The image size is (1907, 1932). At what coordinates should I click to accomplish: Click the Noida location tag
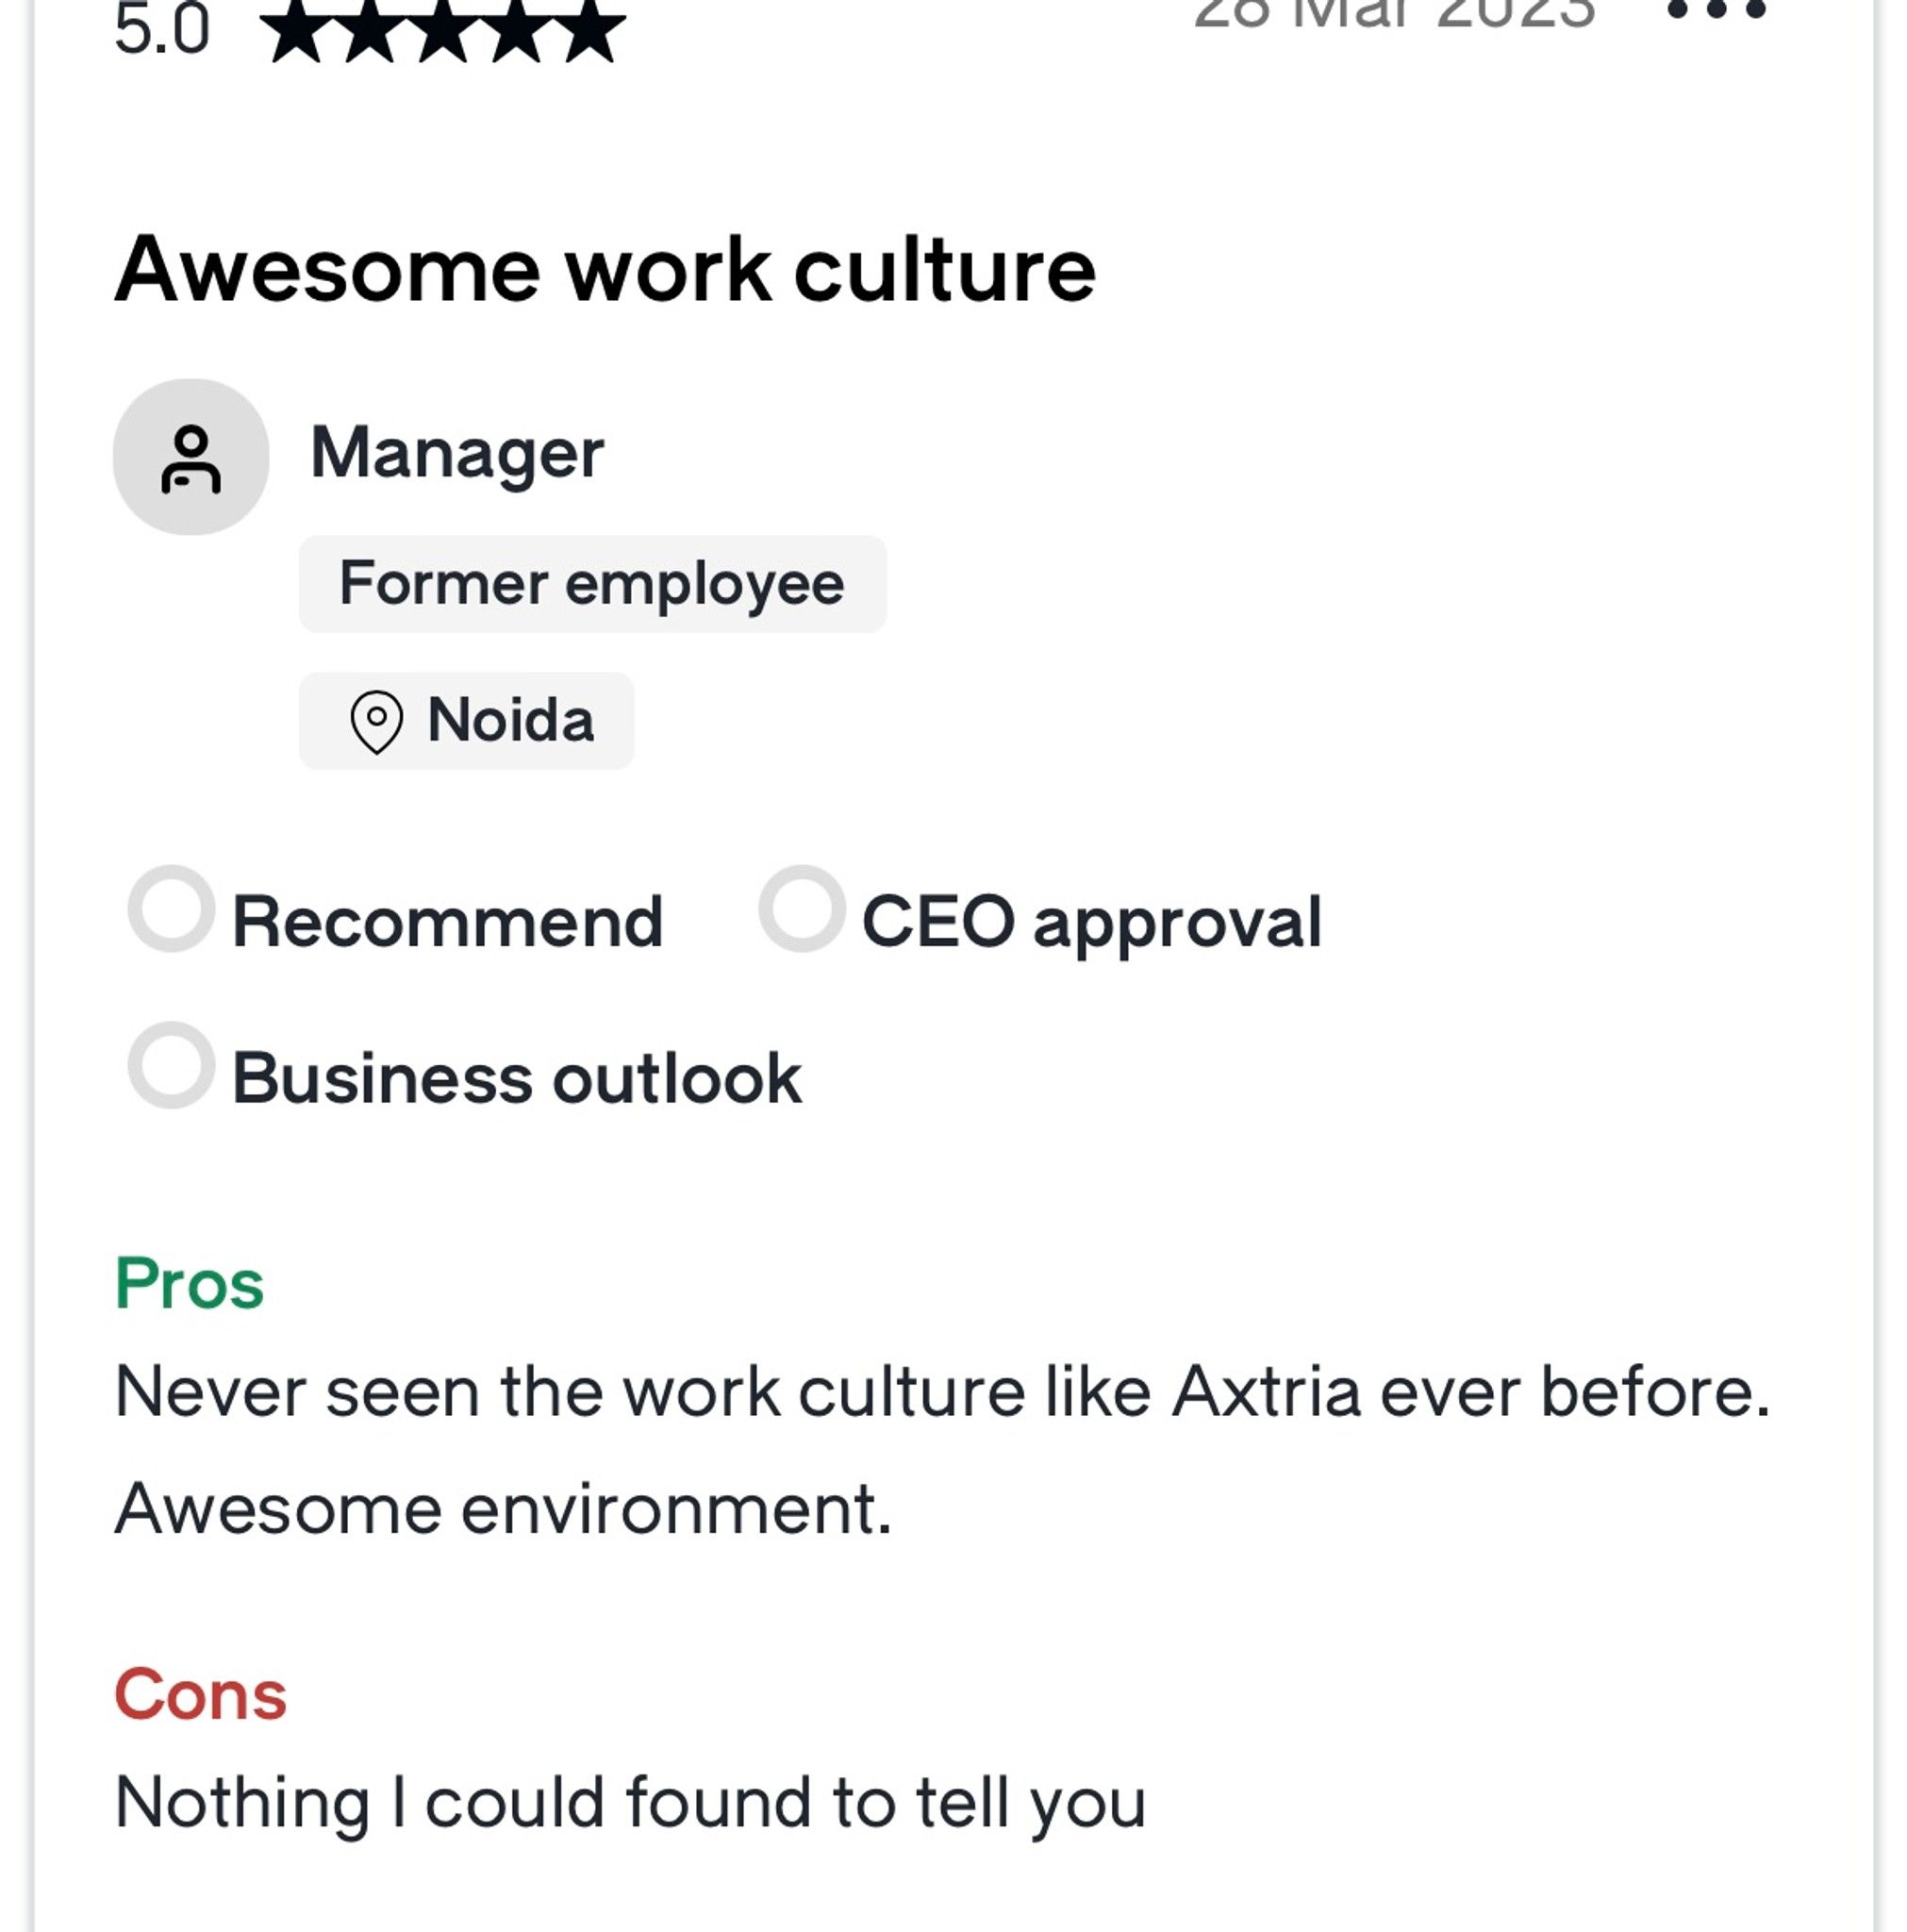[466, 721]
